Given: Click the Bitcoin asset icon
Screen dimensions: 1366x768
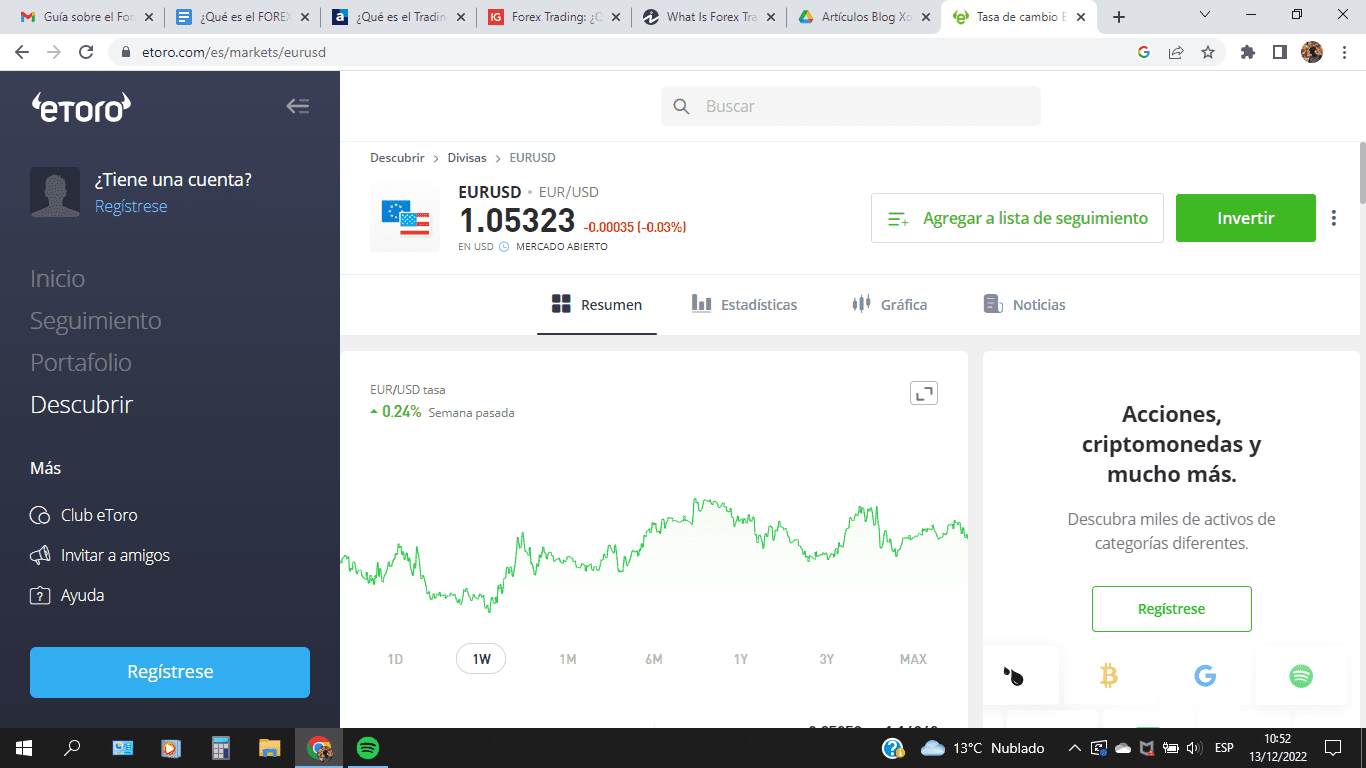Looking at the screenshot, I should click(x=1109, y=677).
